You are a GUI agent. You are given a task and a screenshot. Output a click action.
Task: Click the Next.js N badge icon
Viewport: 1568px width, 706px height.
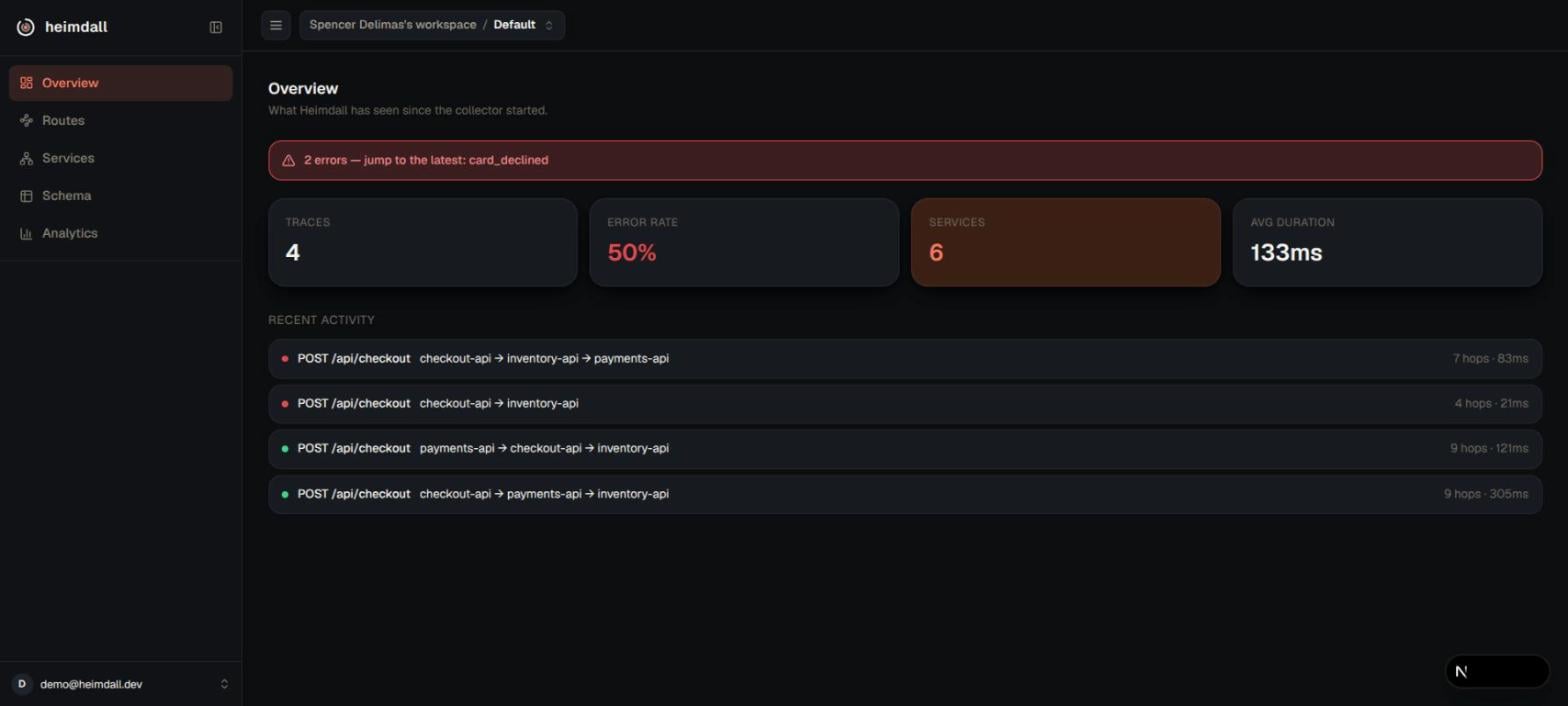(1461, 672)
